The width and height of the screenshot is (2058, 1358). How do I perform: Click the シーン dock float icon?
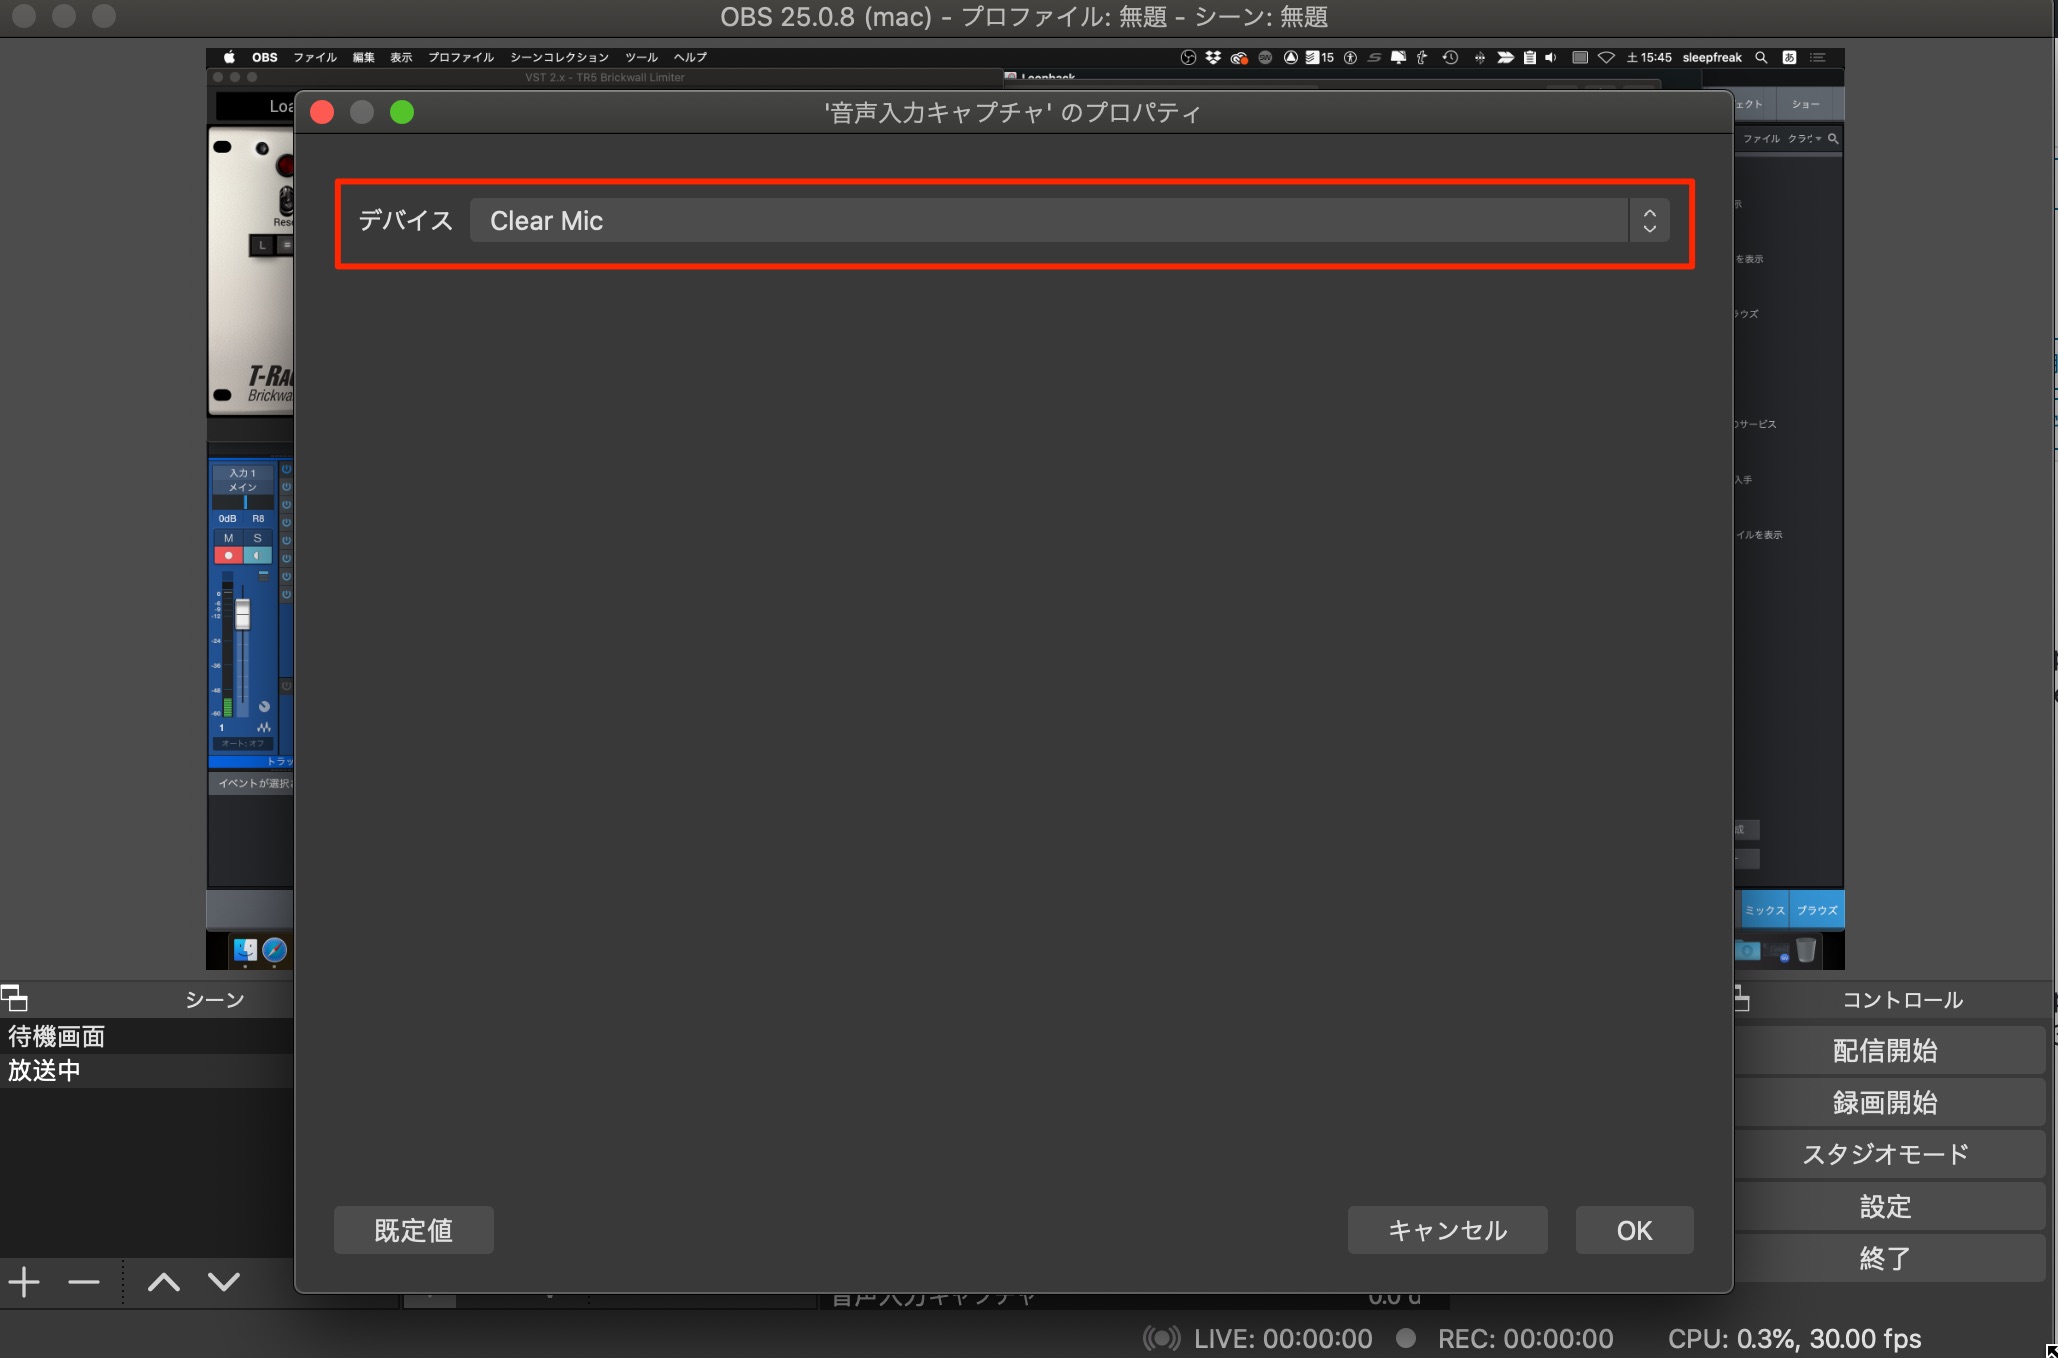click(14, 998)
